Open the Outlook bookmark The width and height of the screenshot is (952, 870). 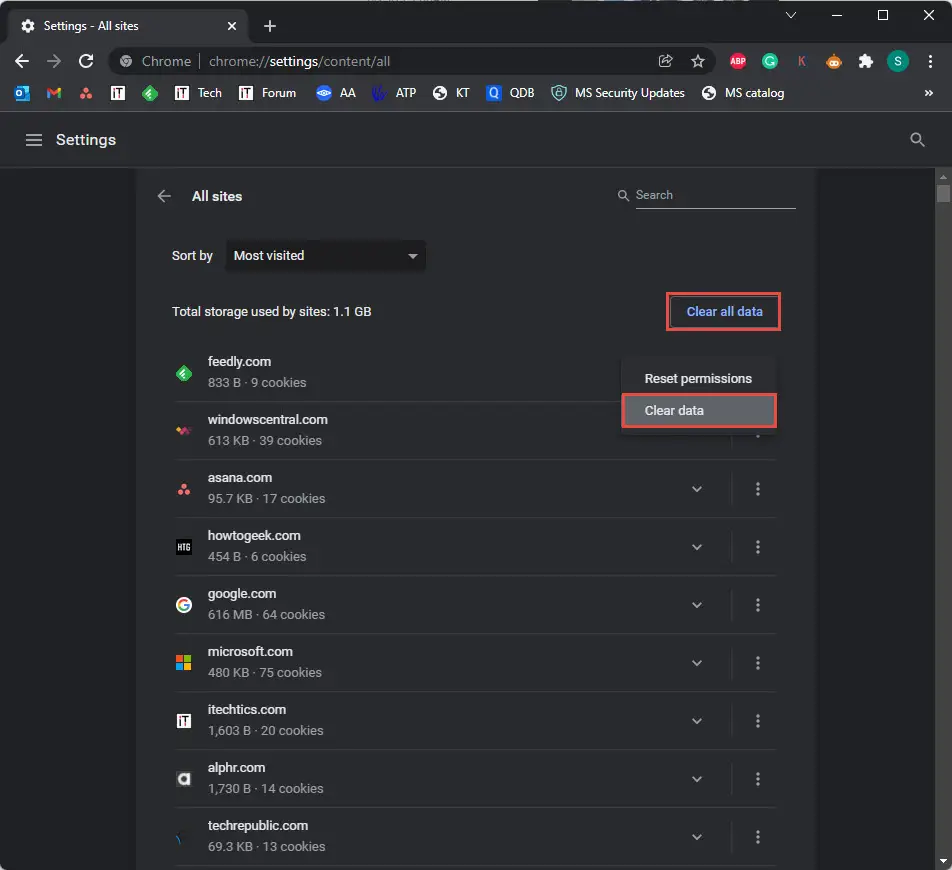(22, 93)
